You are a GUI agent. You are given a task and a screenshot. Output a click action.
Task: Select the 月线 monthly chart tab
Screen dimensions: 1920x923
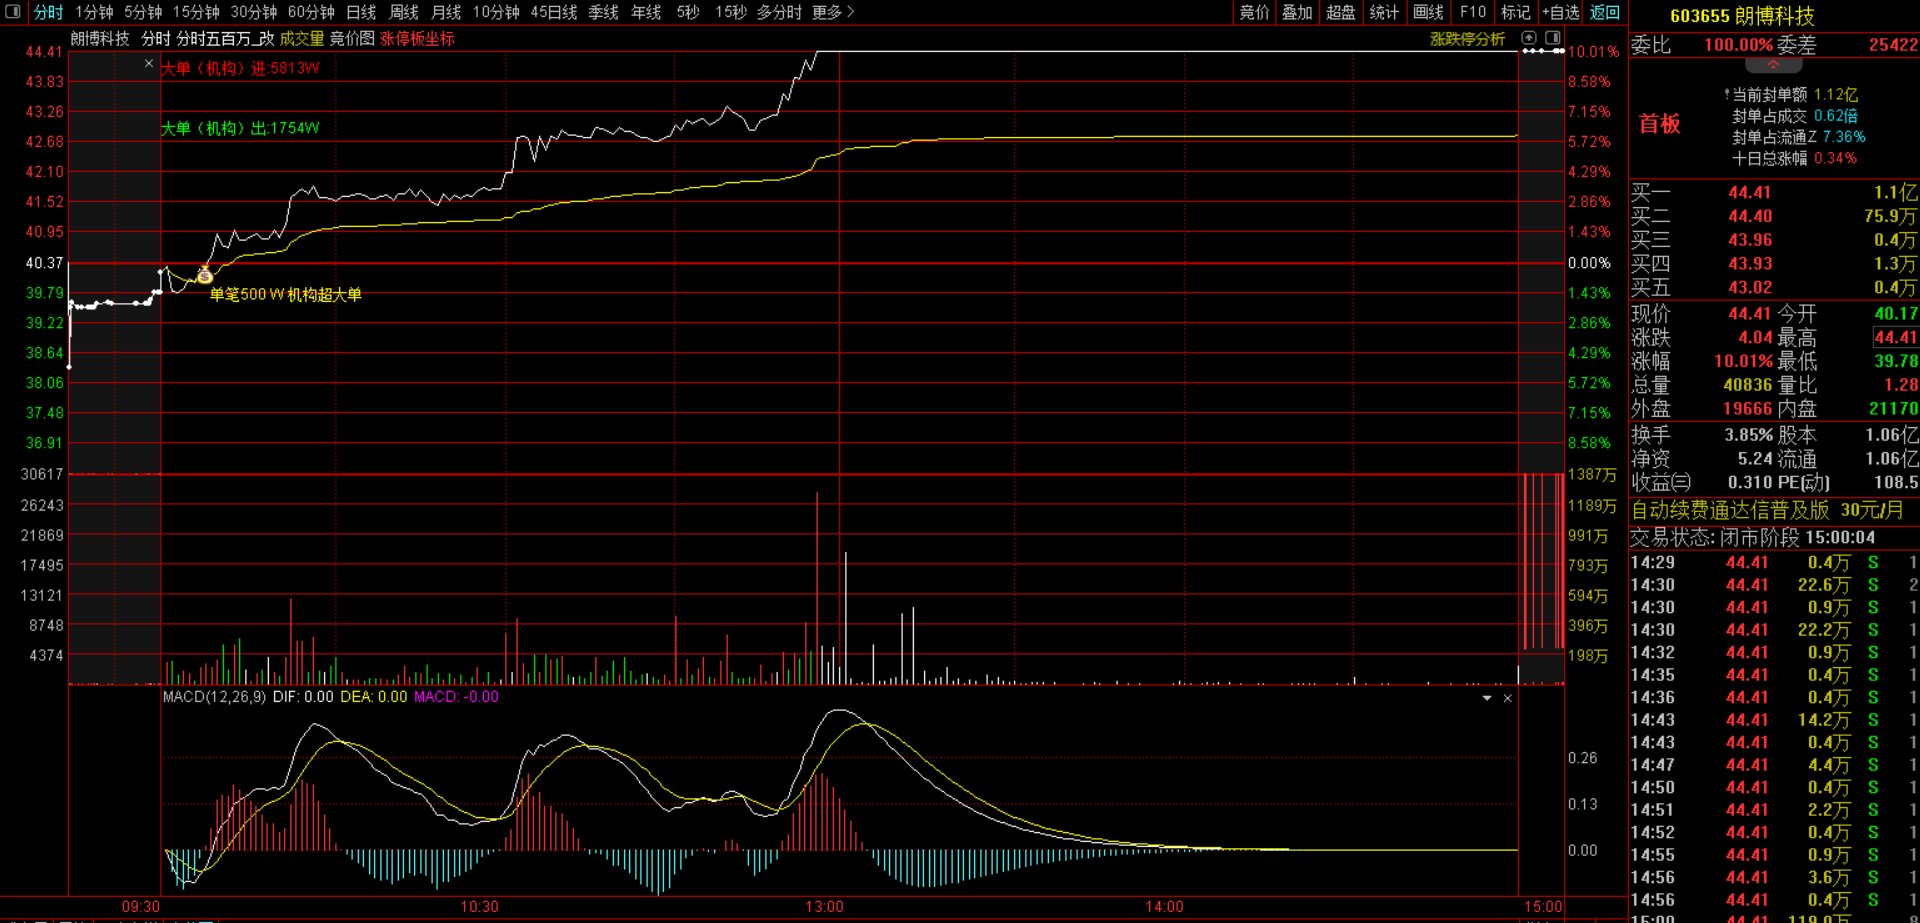click(446, 12)
